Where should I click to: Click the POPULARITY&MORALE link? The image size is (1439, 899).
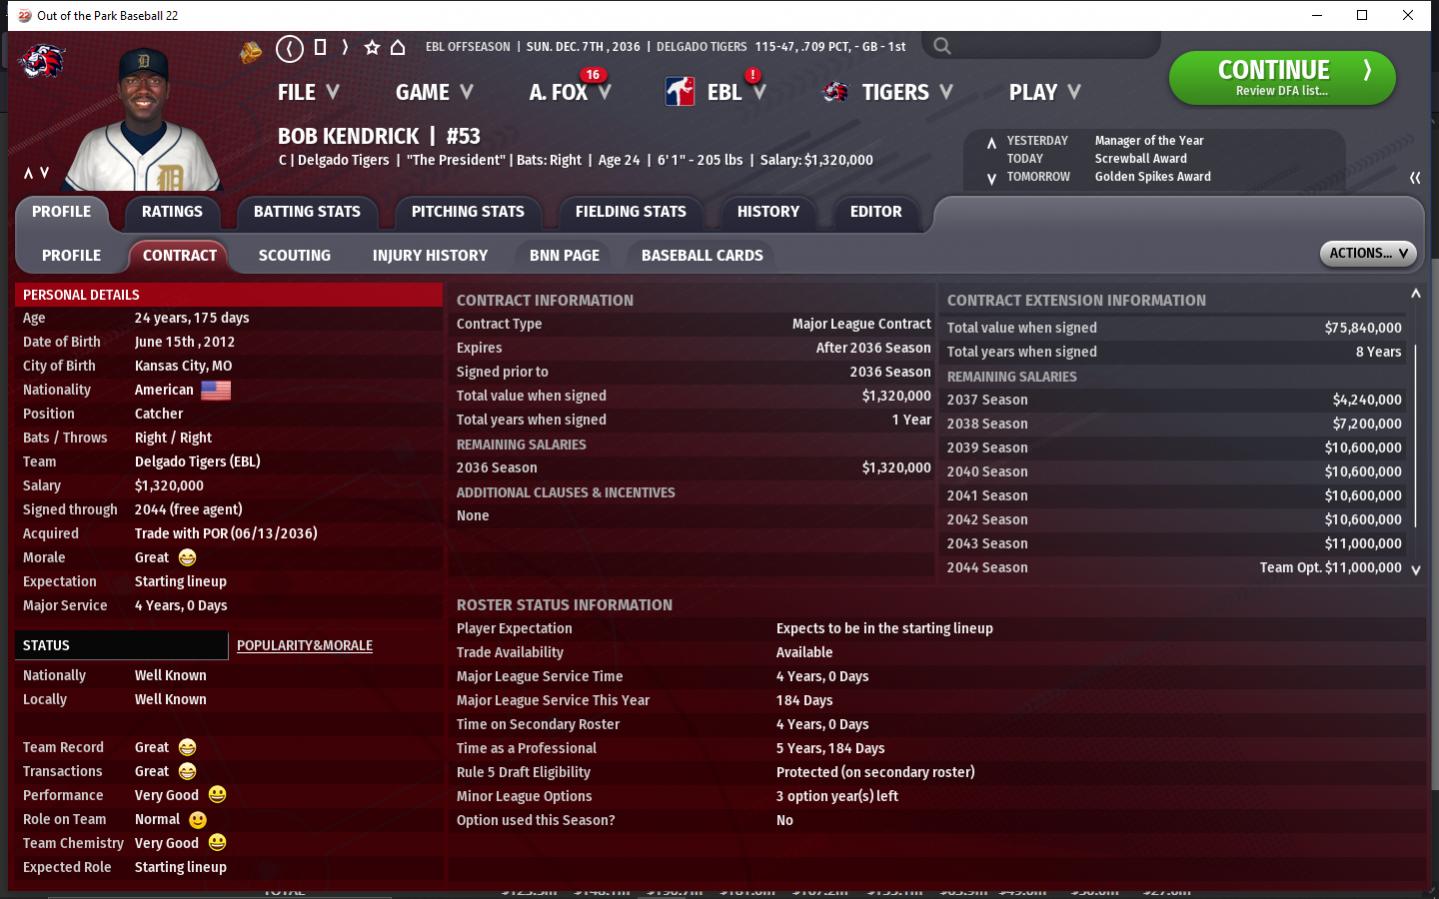click(x=305, y=646)
